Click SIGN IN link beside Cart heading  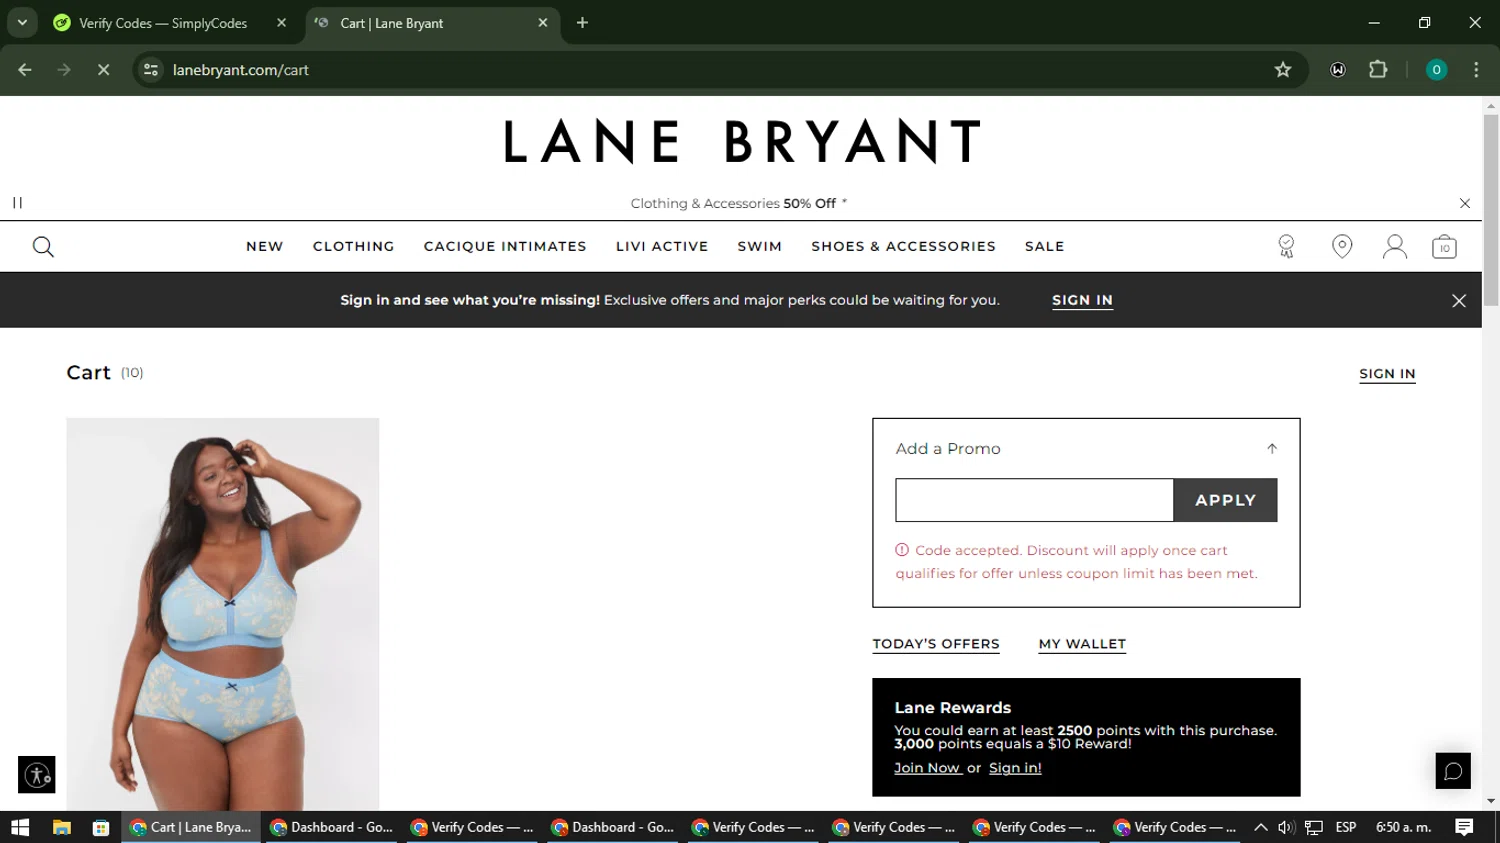coord(1387,374)
